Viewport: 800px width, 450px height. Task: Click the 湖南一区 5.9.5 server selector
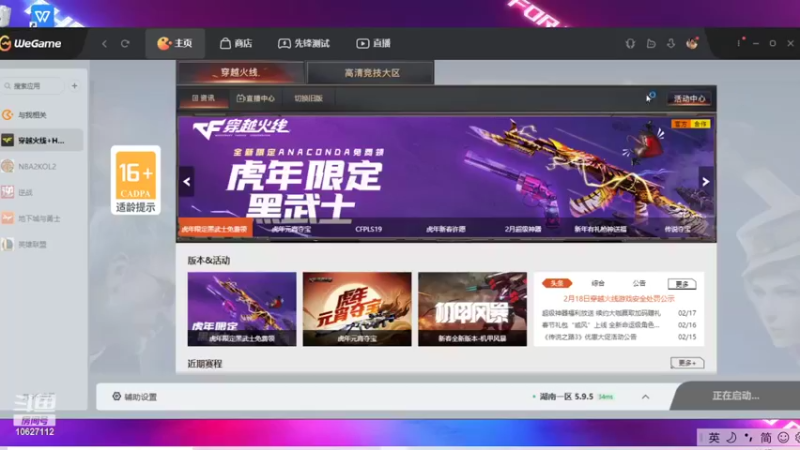click(573, 396)
